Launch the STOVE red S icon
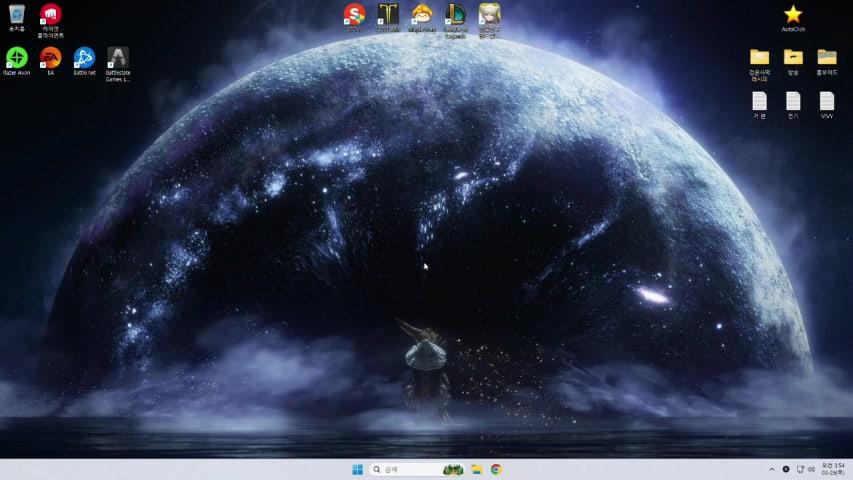 354,14
